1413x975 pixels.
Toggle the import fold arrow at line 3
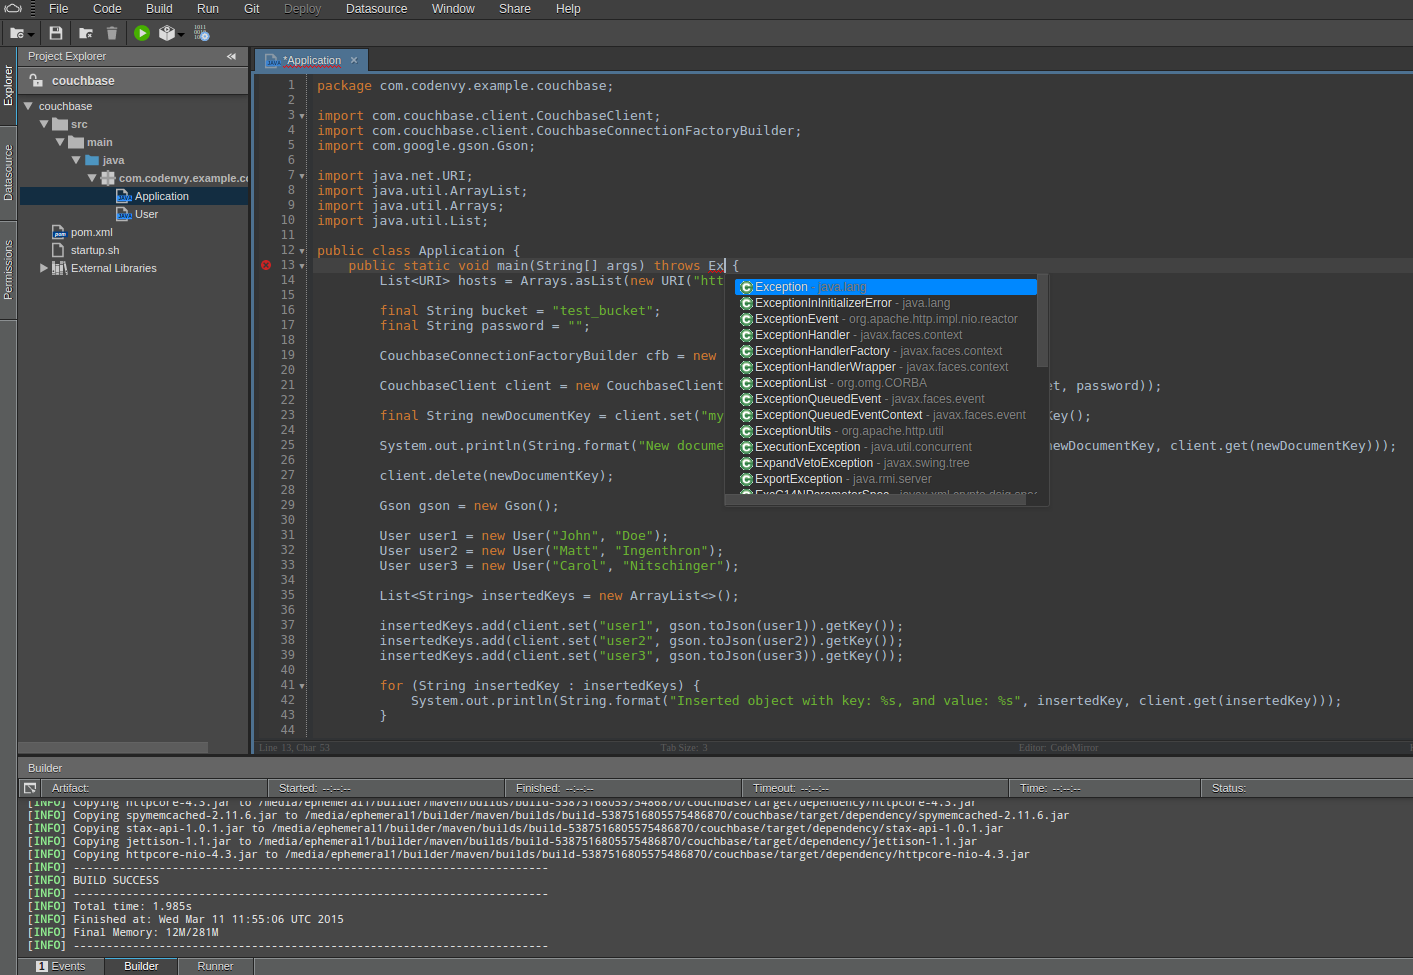pos(302,116)
